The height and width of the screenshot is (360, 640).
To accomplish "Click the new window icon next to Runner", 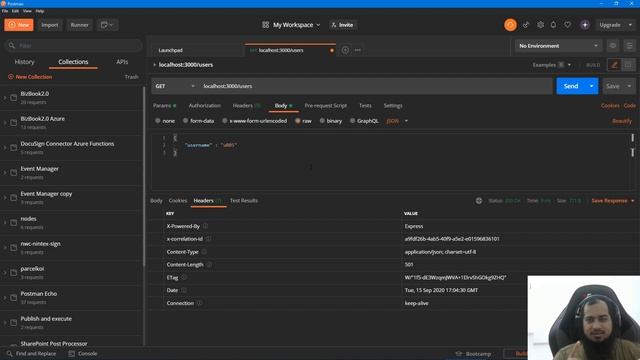I will pyautogui.click(x=107, y=25).
